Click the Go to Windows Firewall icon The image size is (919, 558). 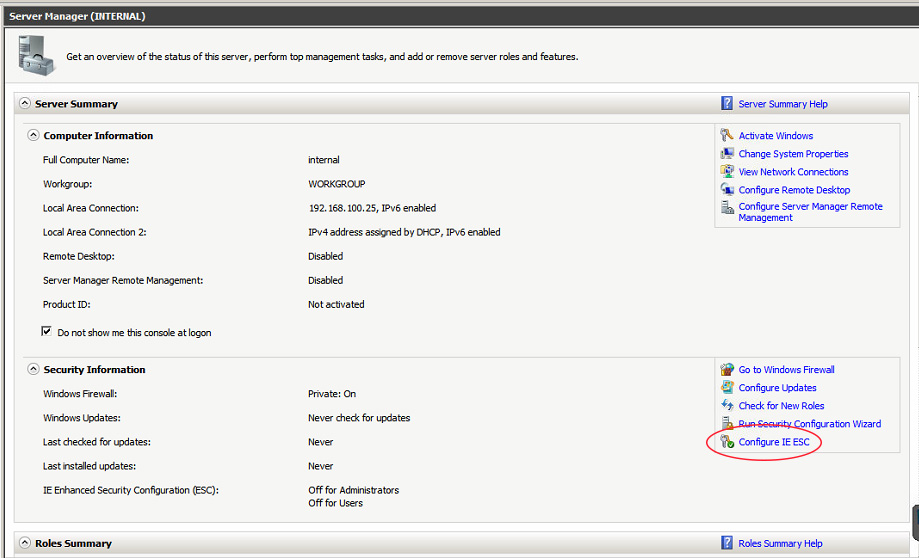click(x=727, y=369)
